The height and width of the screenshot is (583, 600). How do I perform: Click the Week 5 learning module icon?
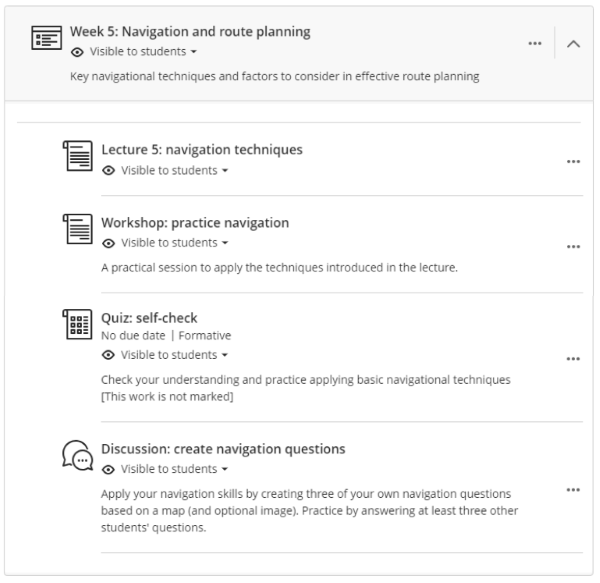click(x=43, y=40)
